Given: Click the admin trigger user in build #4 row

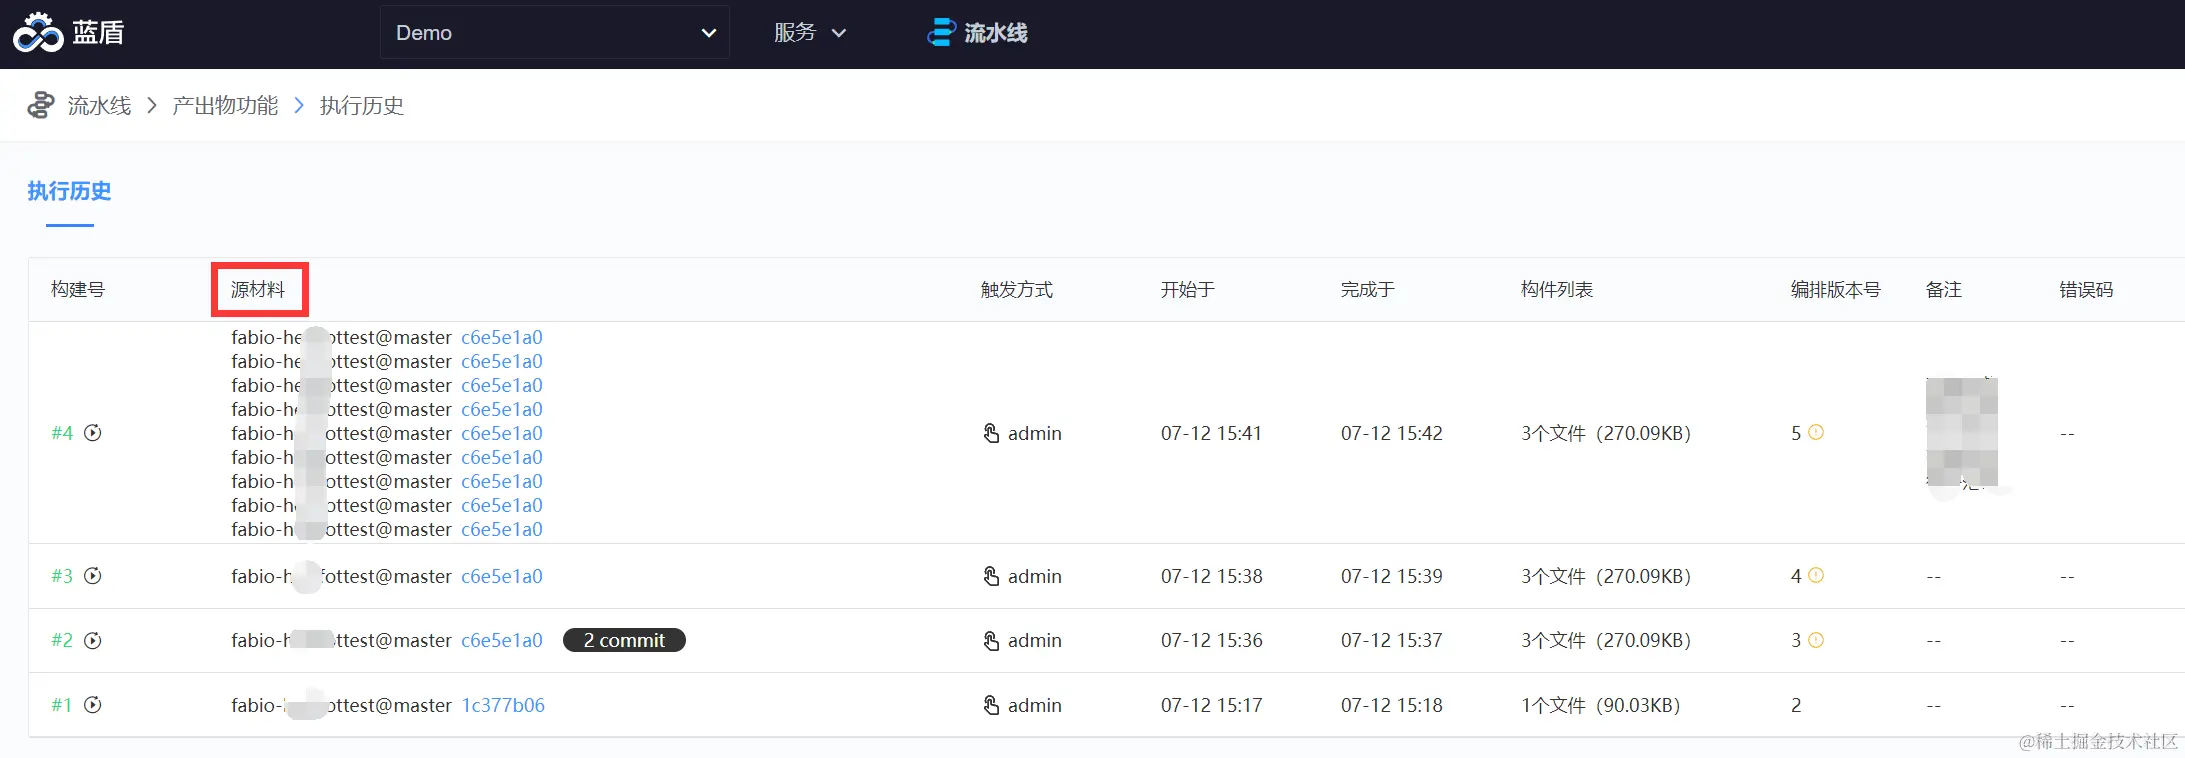Looking at the screenshot, I should click(x=1035, y=433).
